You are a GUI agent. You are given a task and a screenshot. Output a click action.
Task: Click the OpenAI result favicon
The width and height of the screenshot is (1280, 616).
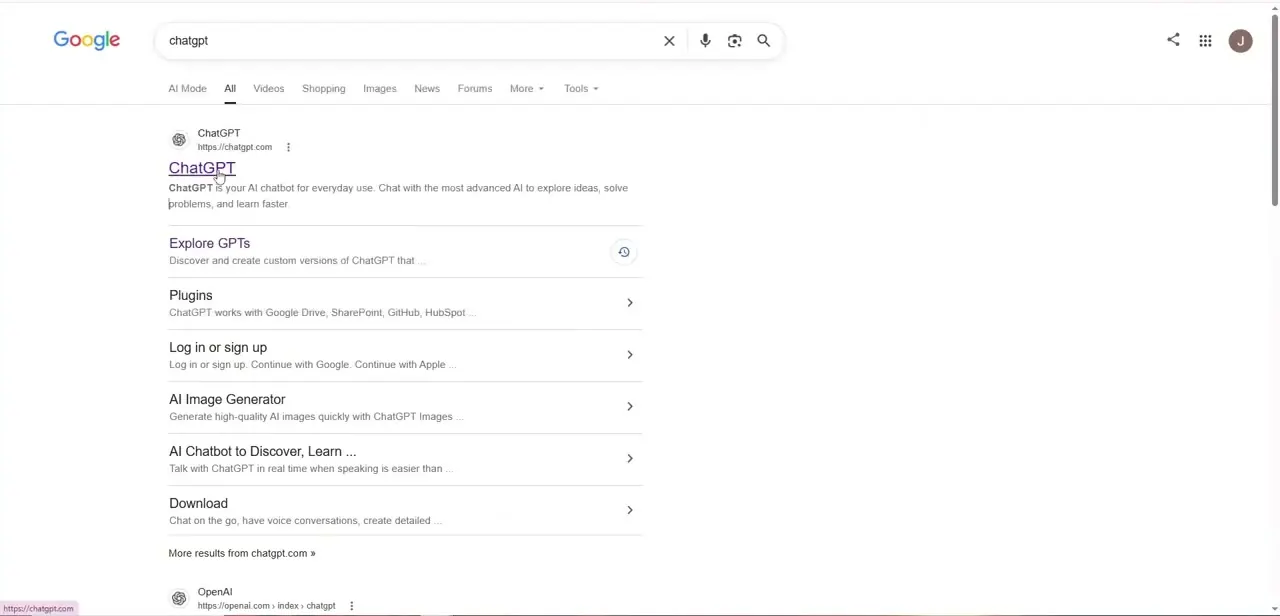179,599
